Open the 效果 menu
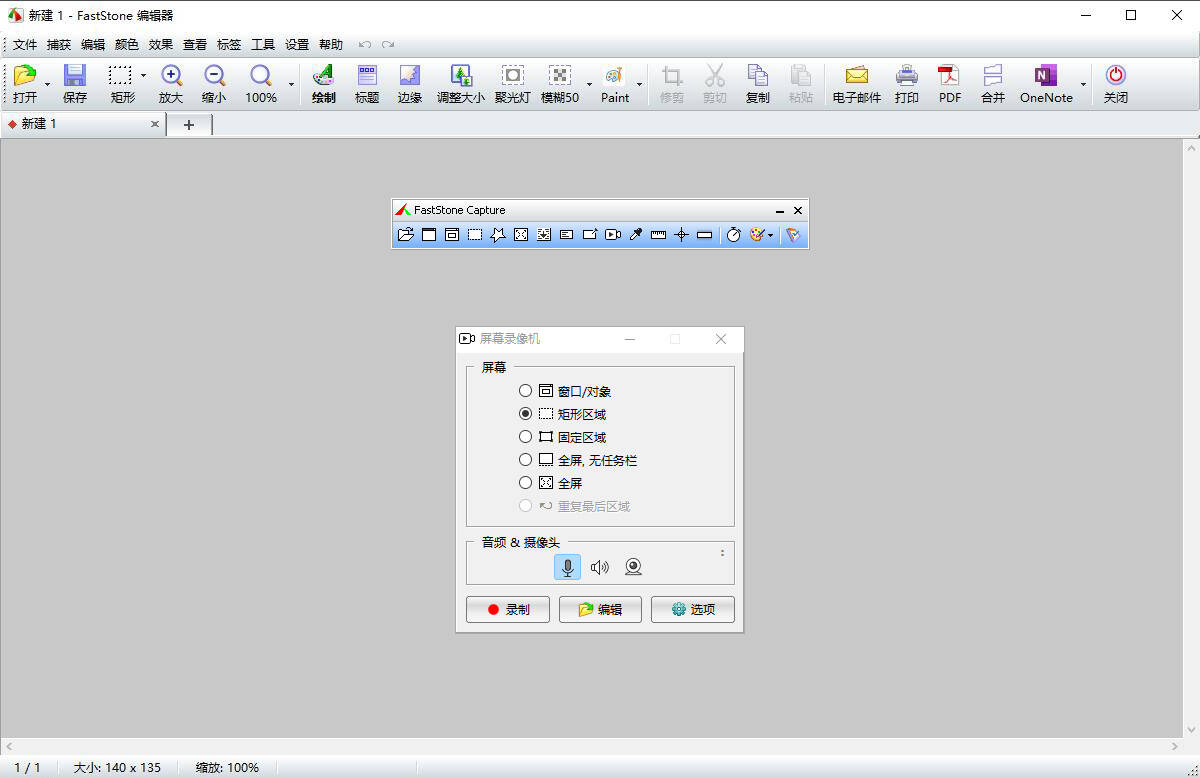 [x=161, y=45]
